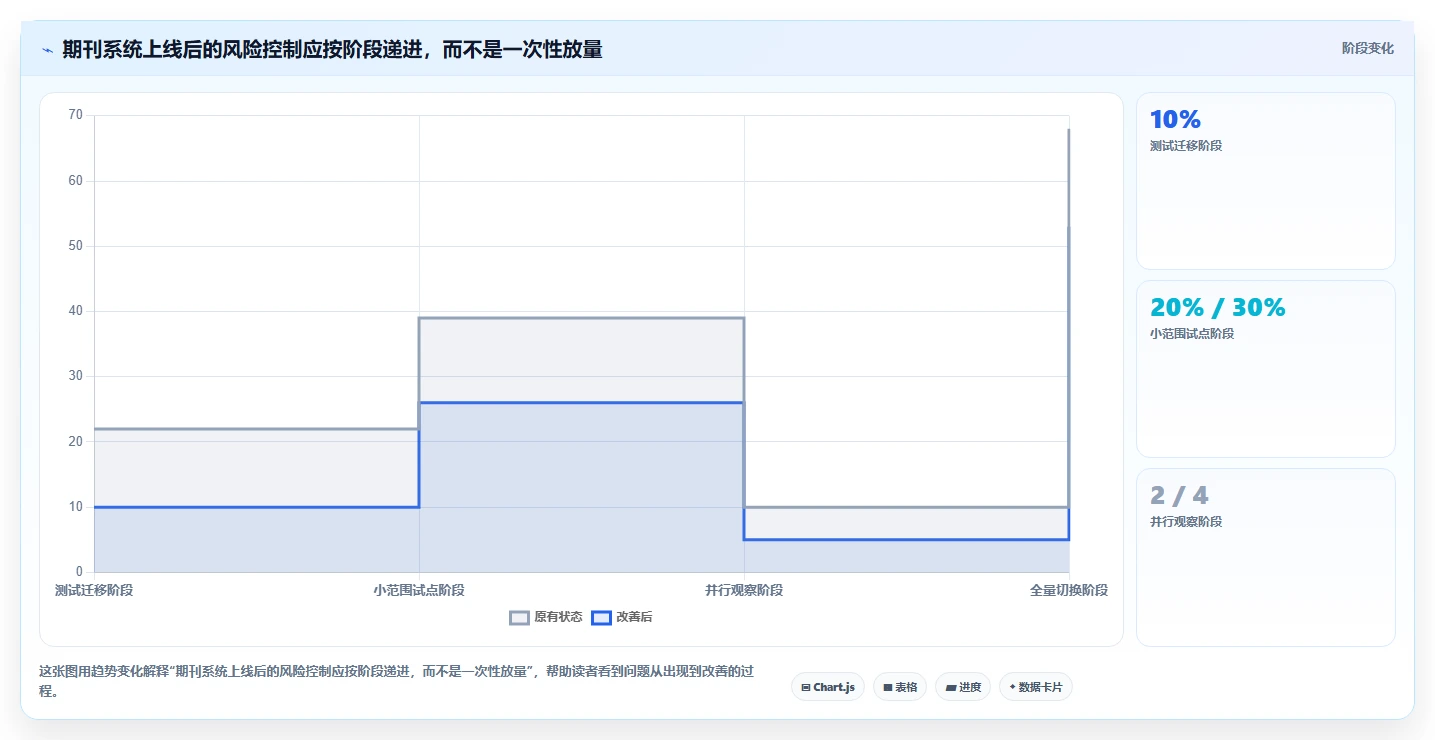Select the 进度 tag chip

pos(963,687)
